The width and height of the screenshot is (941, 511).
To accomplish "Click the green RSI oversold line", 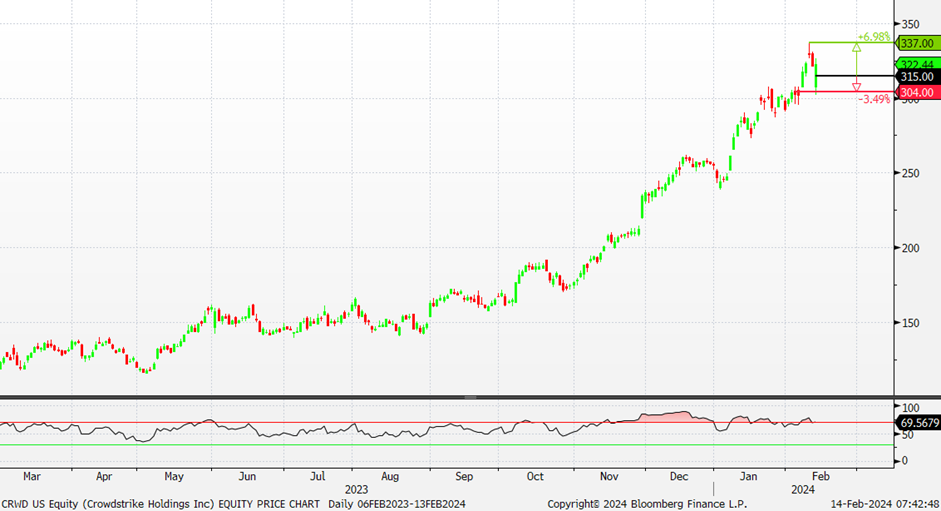I will pyautogui.click(x=447, y=445).
